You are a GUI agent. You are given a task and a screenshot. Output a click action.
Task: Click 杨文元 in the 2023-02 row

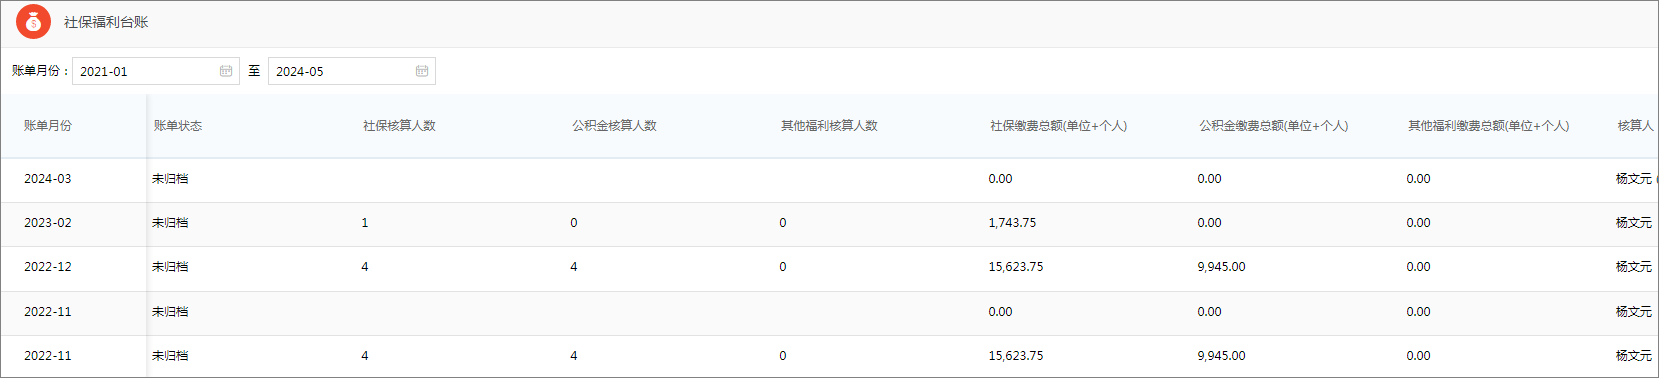pos(1634,223)
